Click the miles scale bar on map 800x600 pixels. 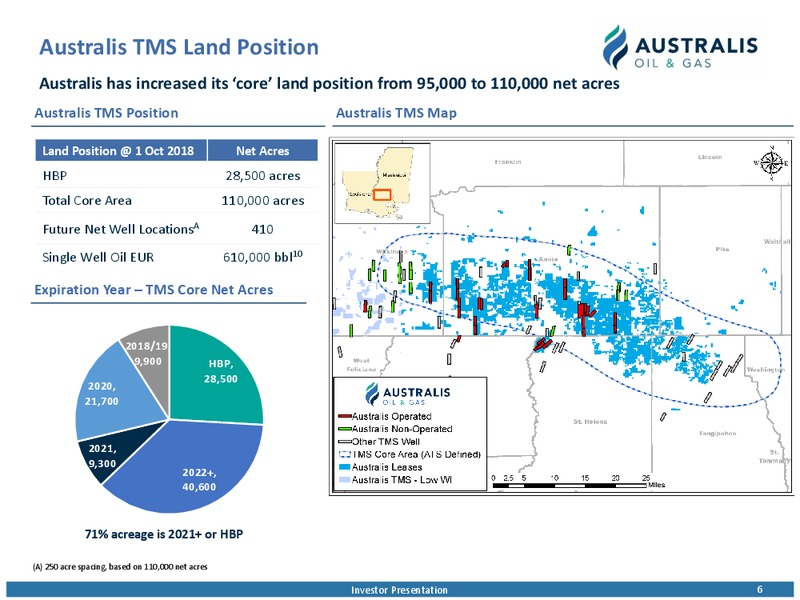(x=578, y=482)
